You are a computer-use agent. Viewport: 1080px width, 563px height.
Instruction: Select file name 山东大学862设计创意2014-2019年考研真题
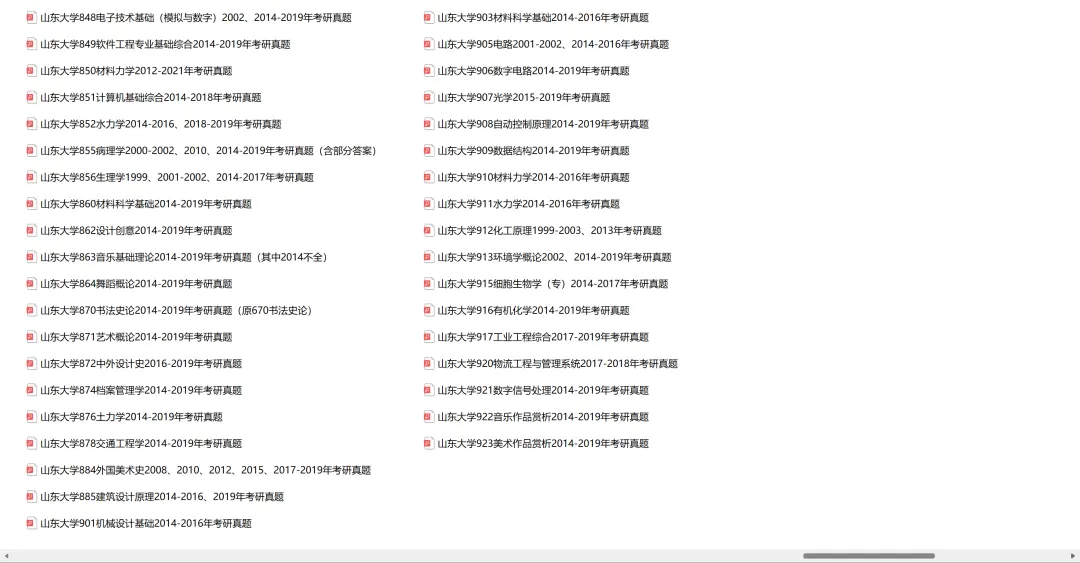click(x=136, y=230)
